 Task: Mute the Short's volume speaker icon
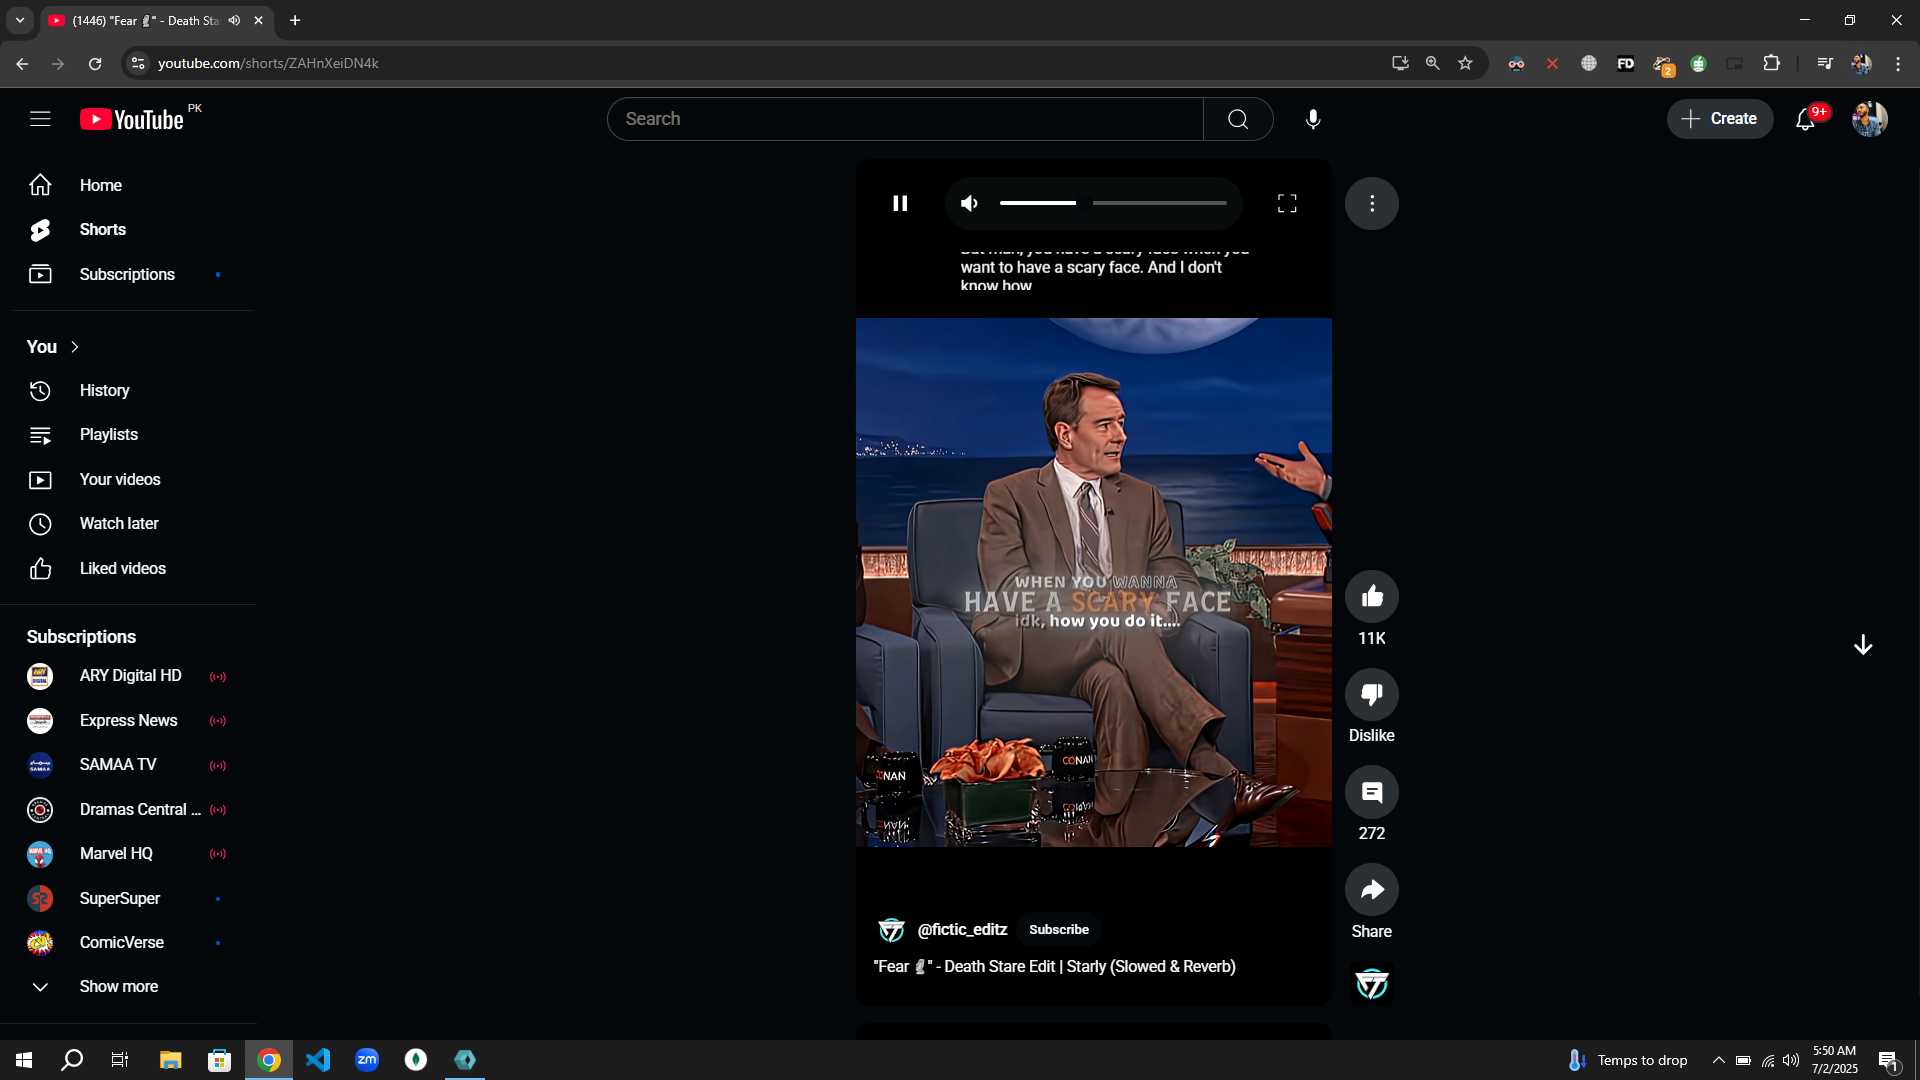click(969, 203)
